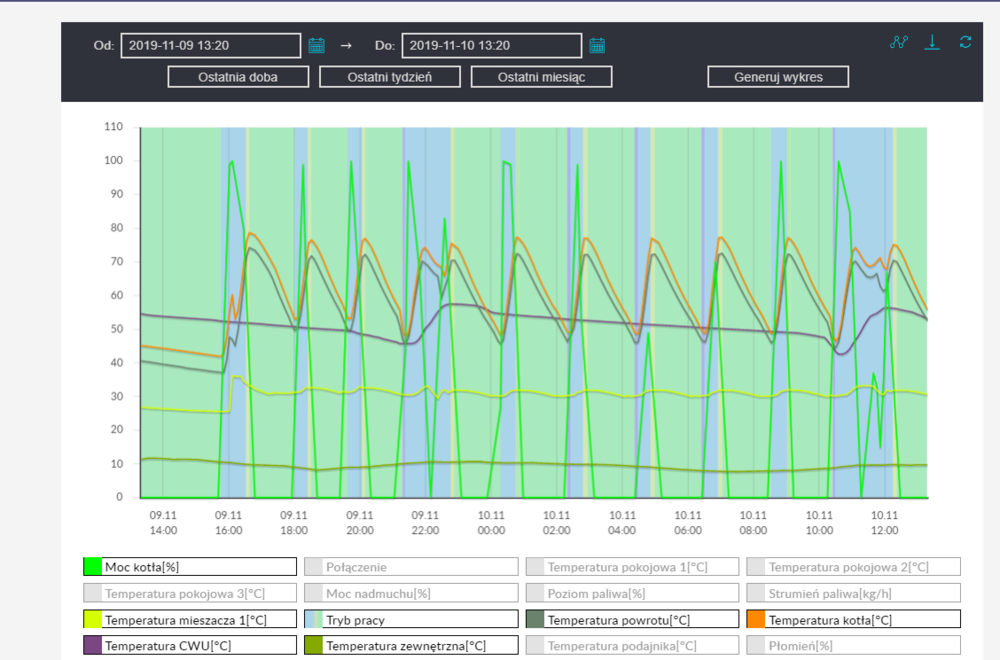Screen dimensions: 1000x660
Task: Enable 'Poziom paliwa[%]' series in legend
Action: pos(632,593)
